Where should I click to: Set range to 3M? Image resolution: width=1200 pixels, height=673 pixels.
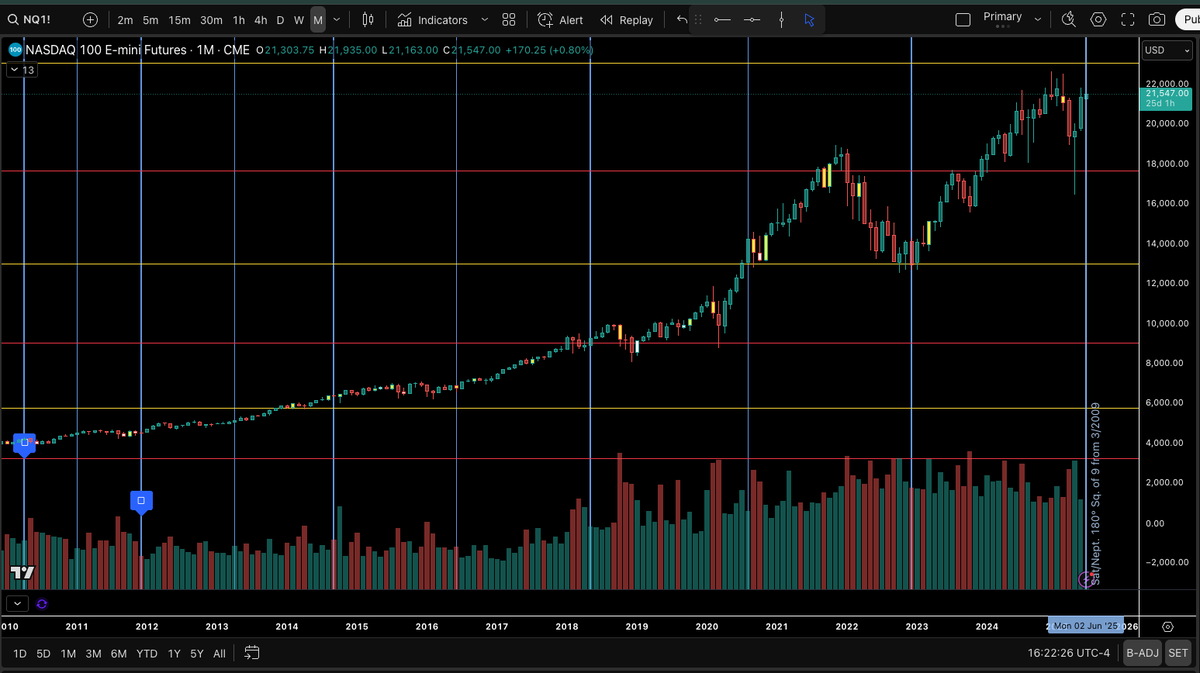[x=93, y=653]
